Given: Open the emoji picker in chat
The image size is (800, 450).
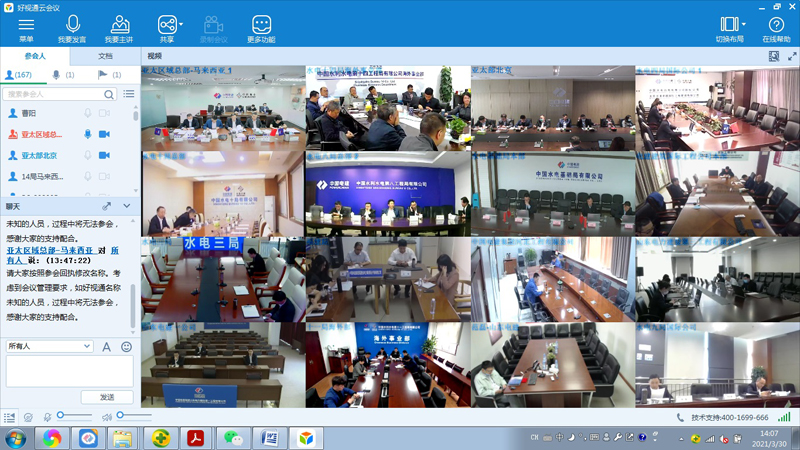Looking at the screenshot, I should 127,347.
